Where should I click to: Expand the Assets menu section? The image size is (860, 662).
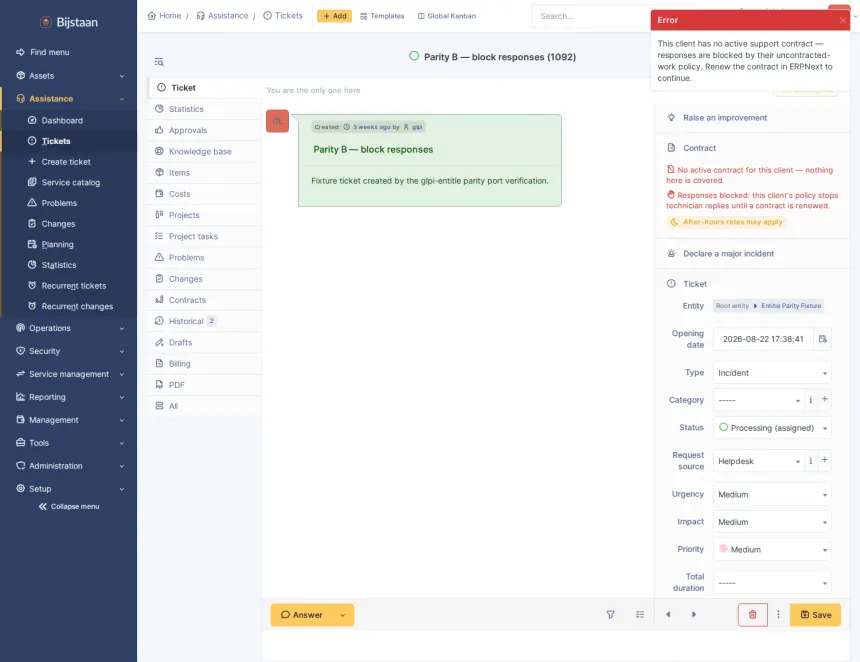tap(70, 76)
